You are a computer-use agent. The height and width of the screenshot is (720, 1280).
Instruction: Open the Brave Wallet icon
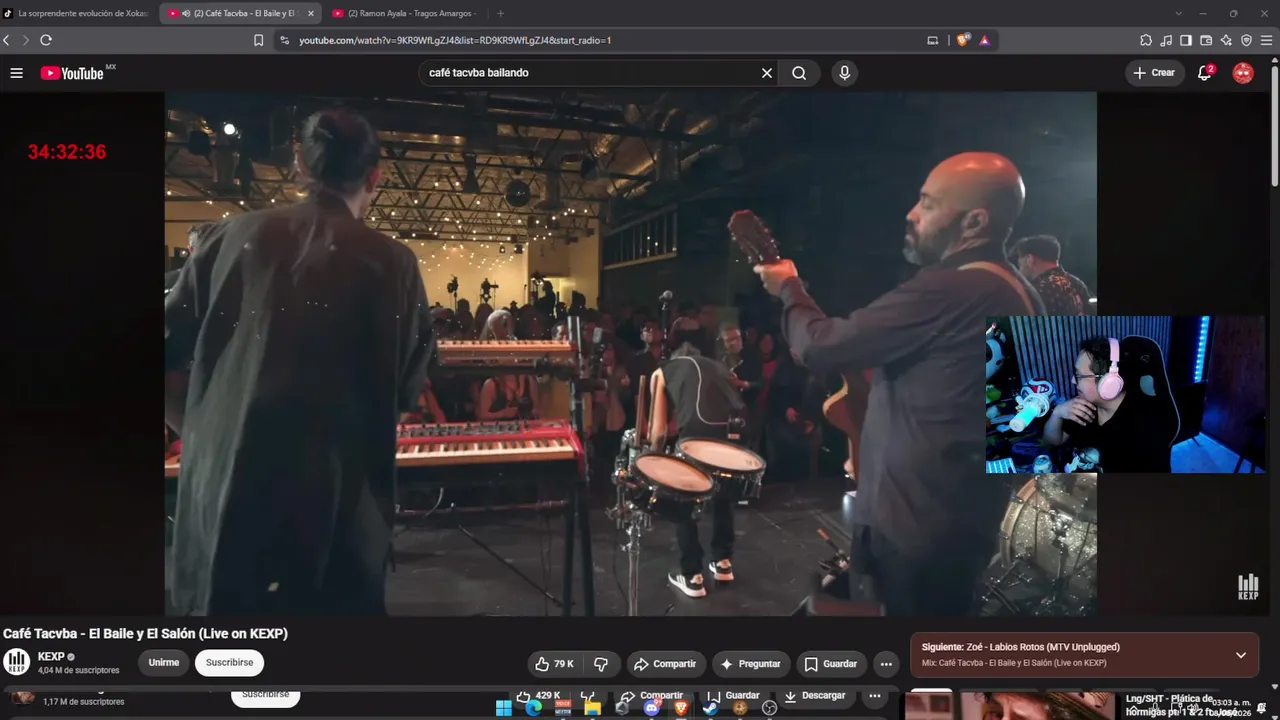[x=1206, y=40]
